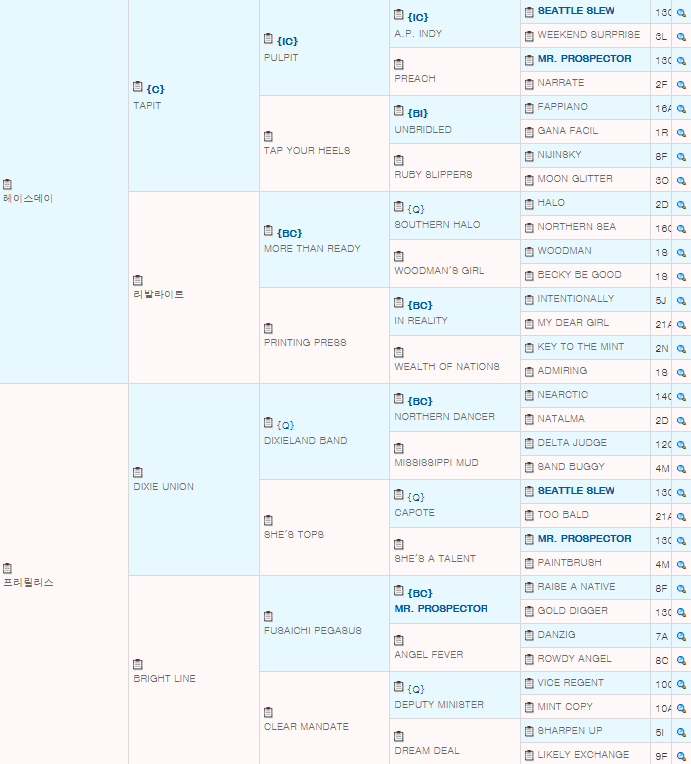691x764 pixels.
Task: Open the NORTHERN DANCER link
Action: [x=444, y=417]
